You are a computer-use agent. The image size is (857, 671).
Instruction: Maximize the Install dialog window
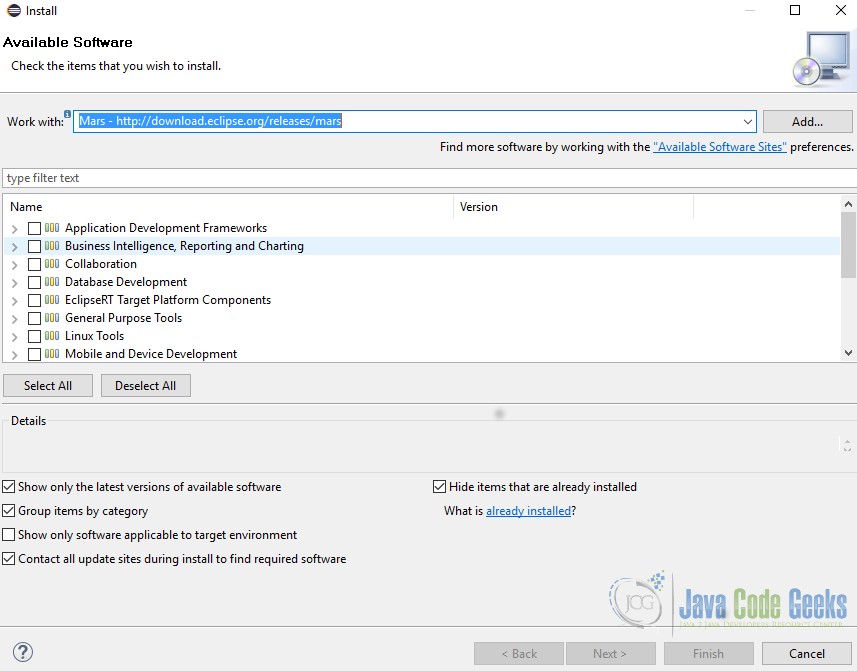tap(795, 10)
